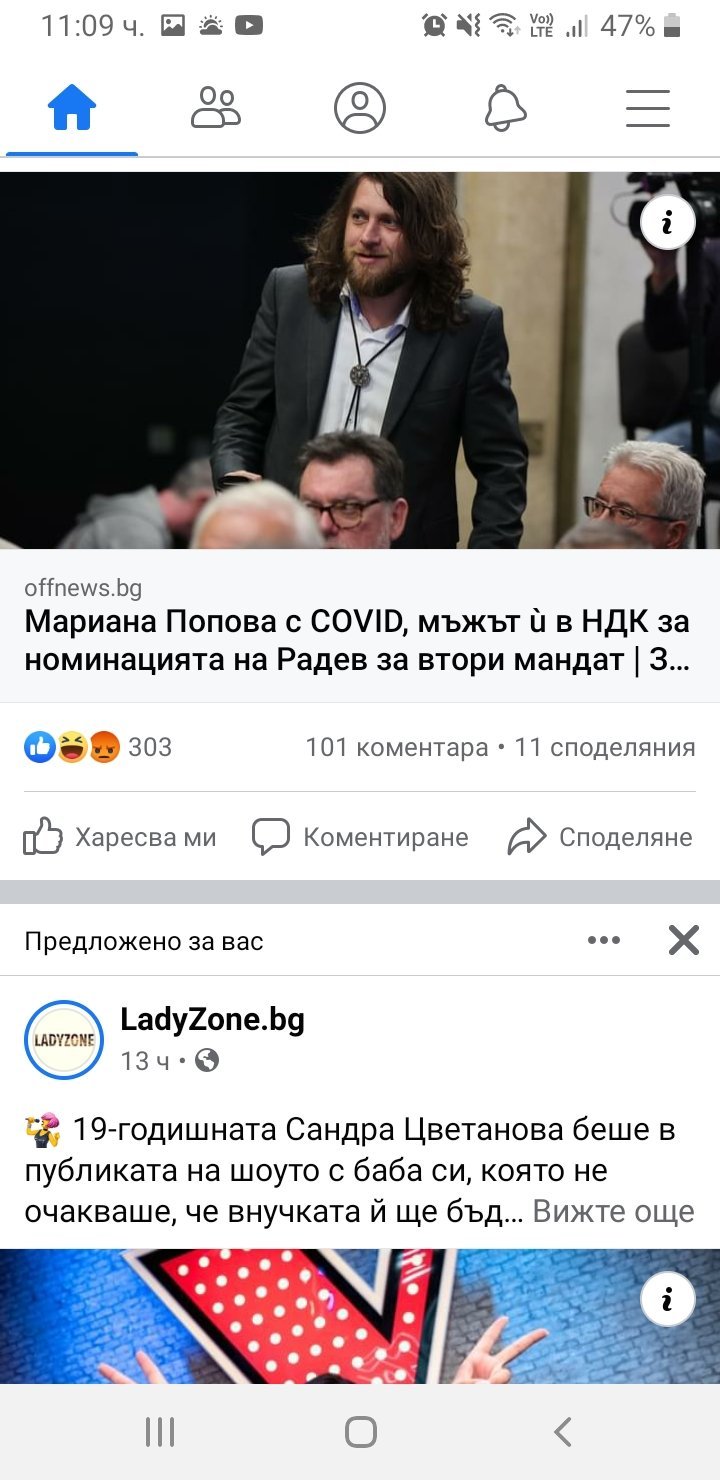720x1480 pixels.
Task: Open the Notifications bell
Action: pos(505,108)
